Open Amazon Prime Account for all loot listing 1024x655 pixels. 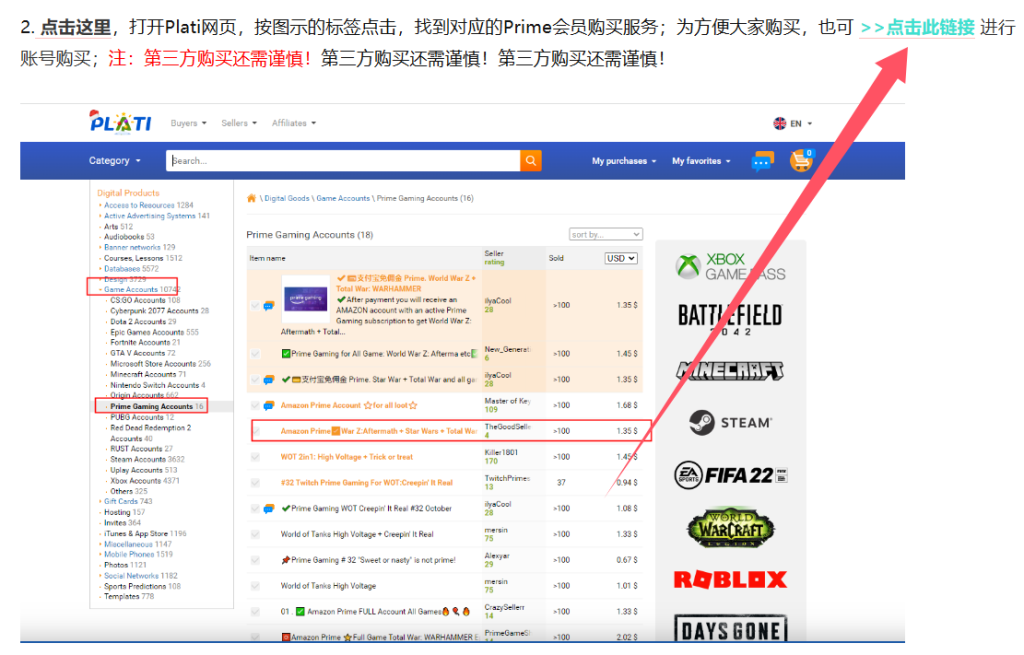coord(349,406)
